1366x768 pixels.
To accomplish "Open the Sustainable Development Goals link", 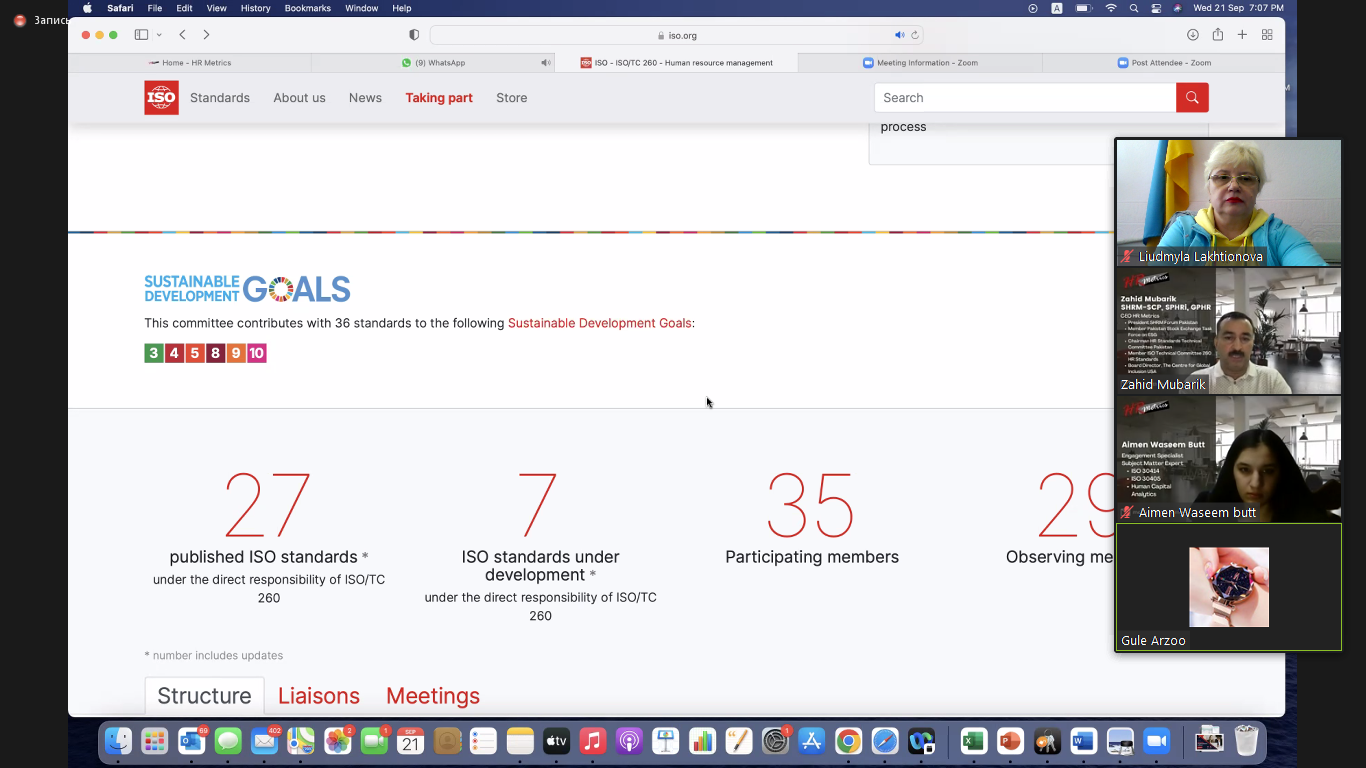I will (599, 323).
